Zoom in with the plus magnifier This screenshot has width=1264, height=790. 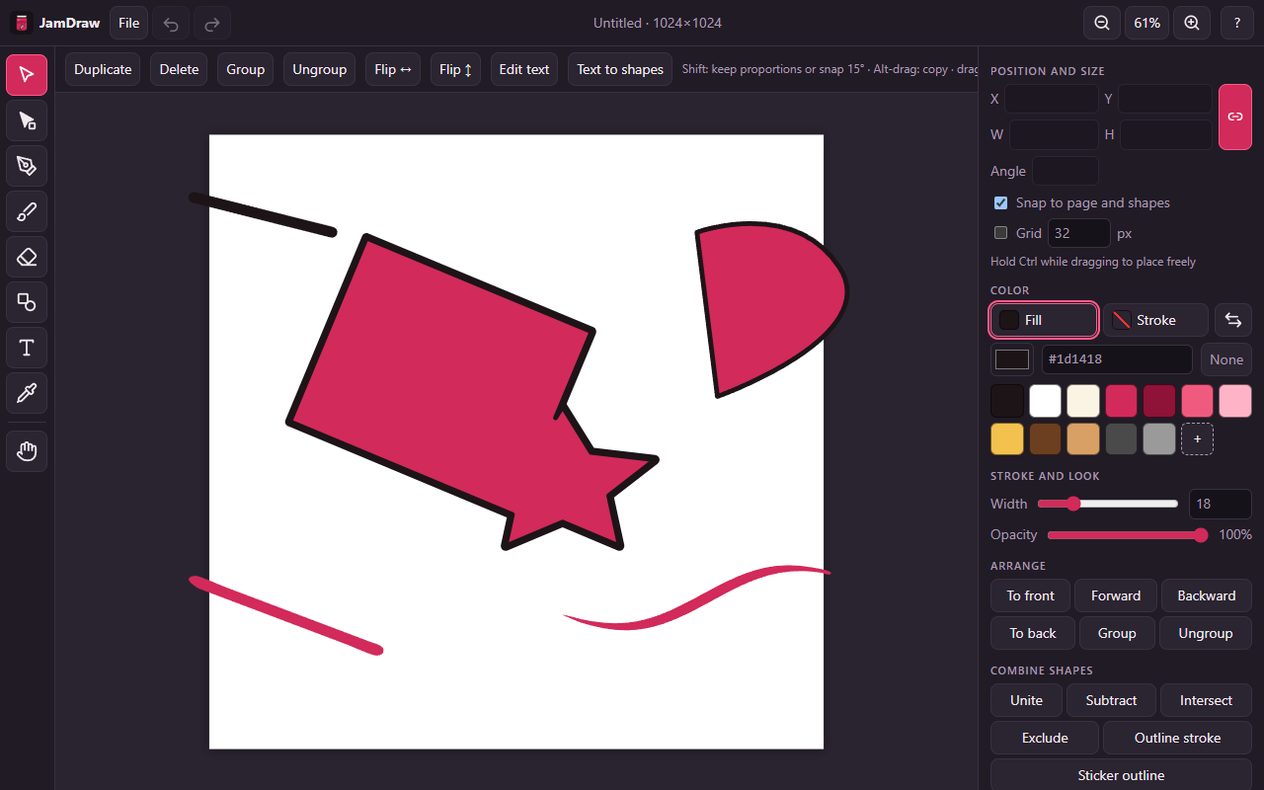pyautogui.click(x=1192, y=23)
